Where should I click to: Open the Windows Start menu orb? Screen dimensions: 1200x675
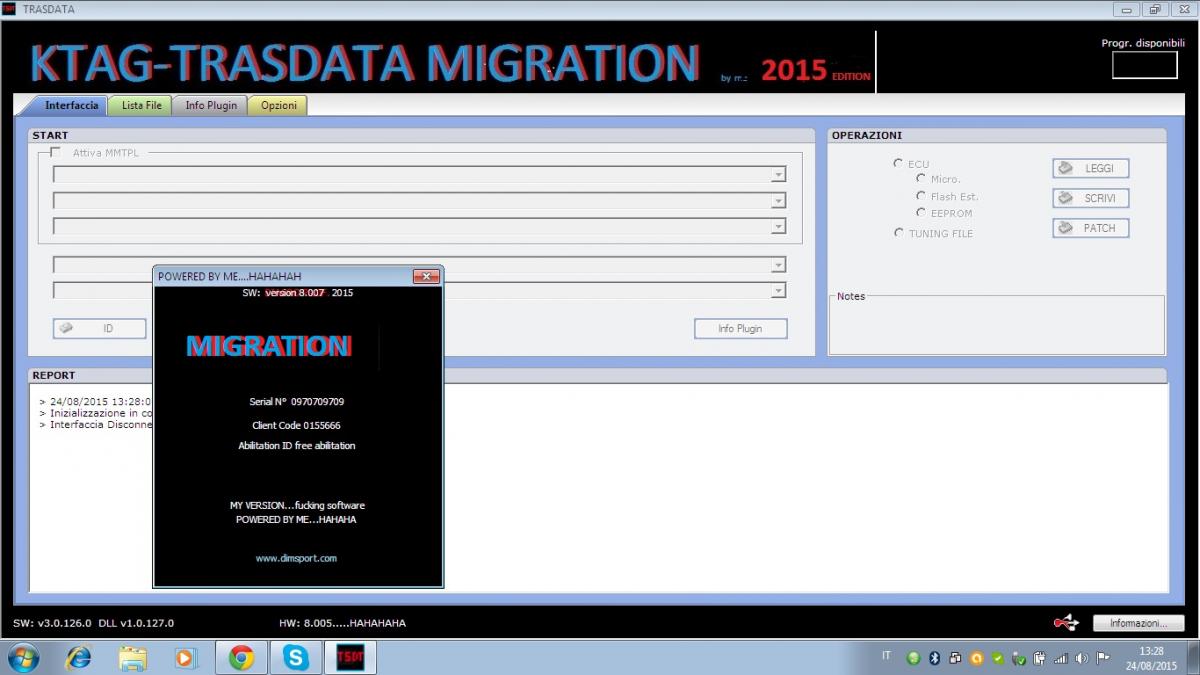point(22,657)
